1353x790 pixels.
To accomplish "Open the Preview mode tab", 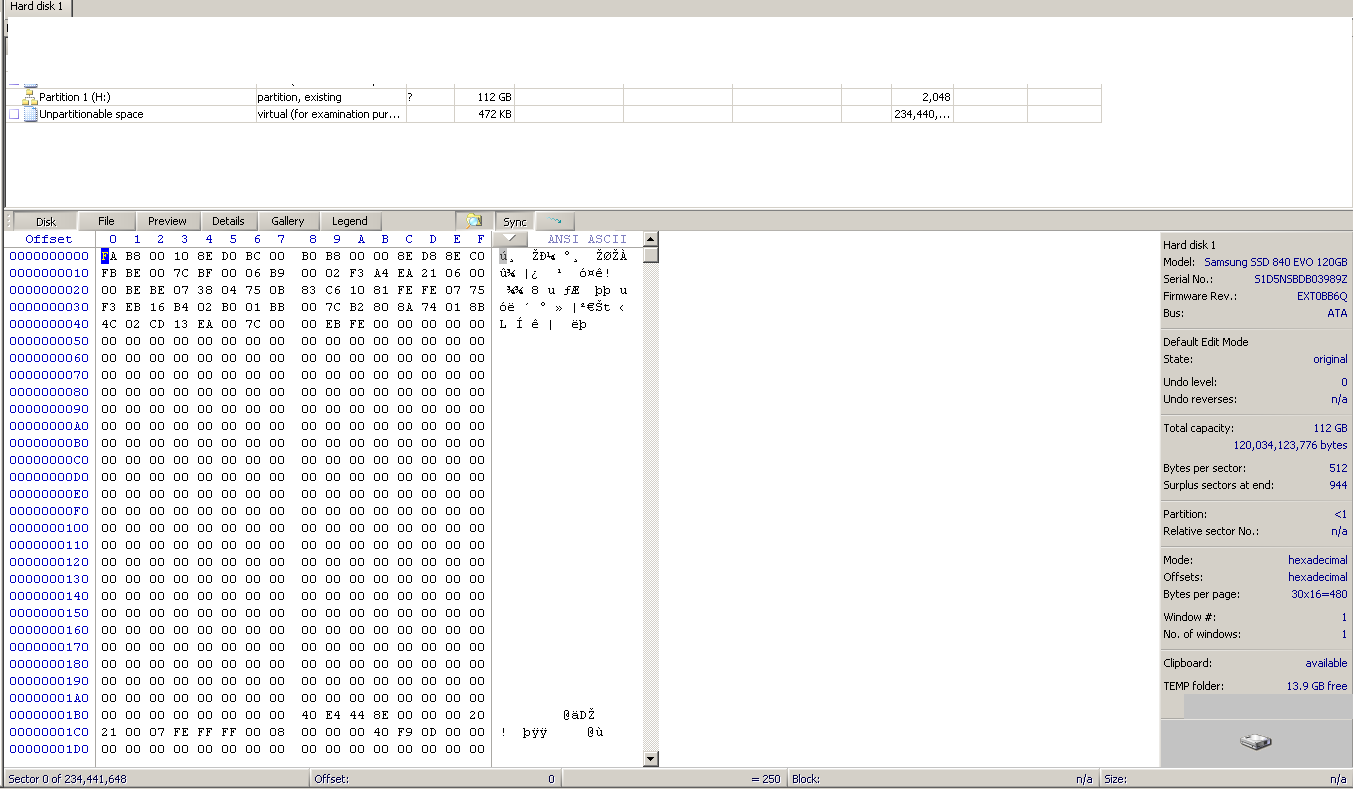I will [167, 221].
